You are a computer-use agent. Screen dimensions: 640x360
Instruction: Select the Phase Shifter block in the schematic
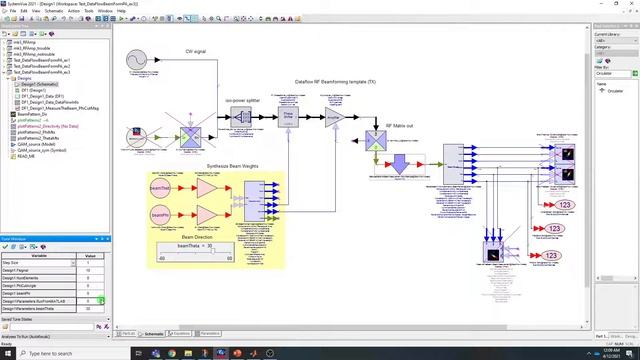tap(288, 117)
